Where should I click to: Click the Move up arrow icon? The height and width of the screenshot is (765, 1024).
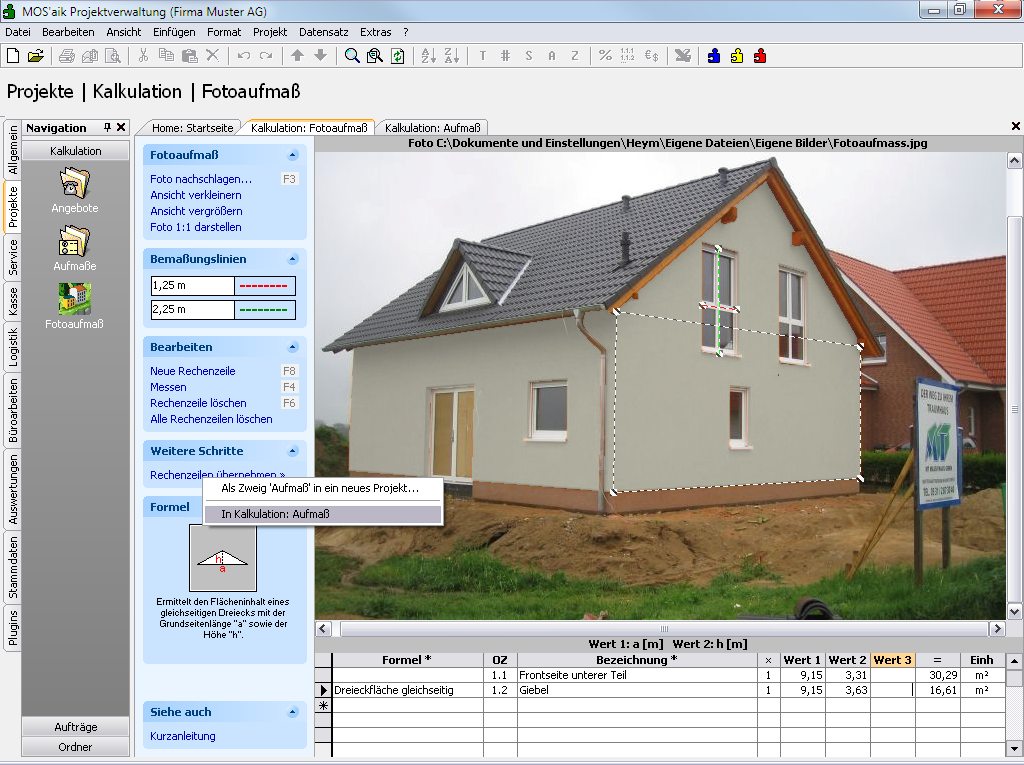[297, 56]
